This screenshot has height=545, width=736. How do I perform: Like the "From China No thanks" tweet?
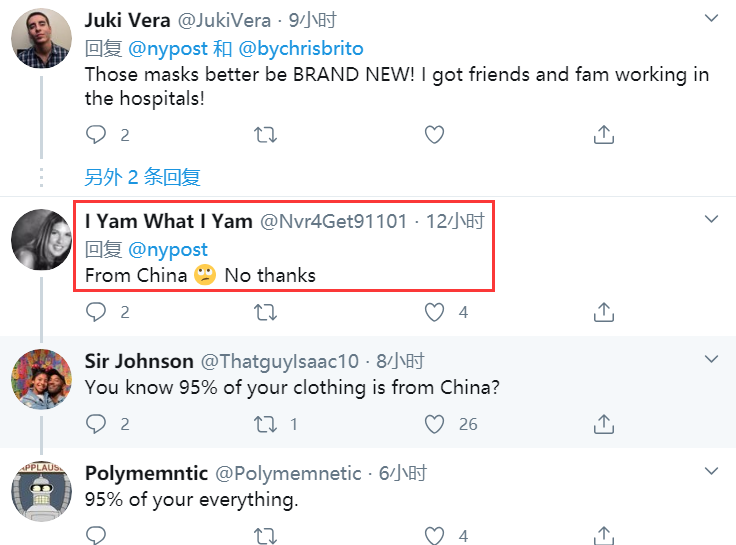click(x=434, y=312)
